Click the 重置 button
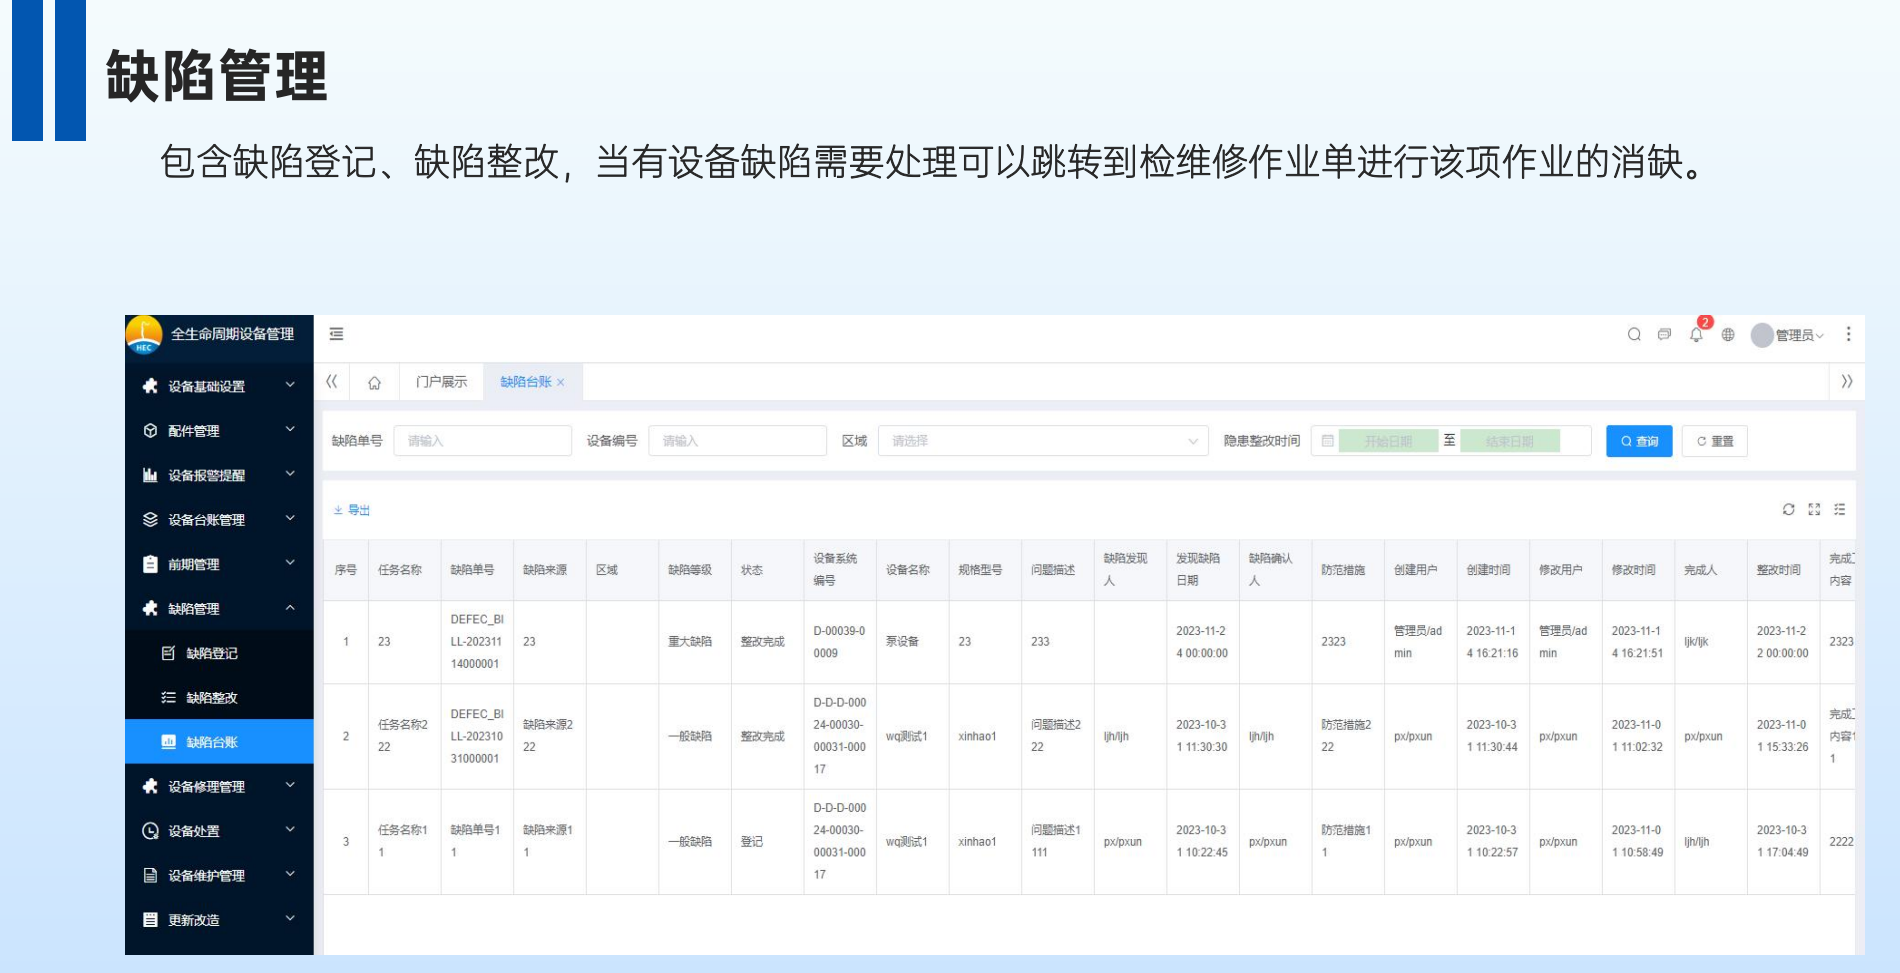 pyautogui.click(x=1715, y=441)
